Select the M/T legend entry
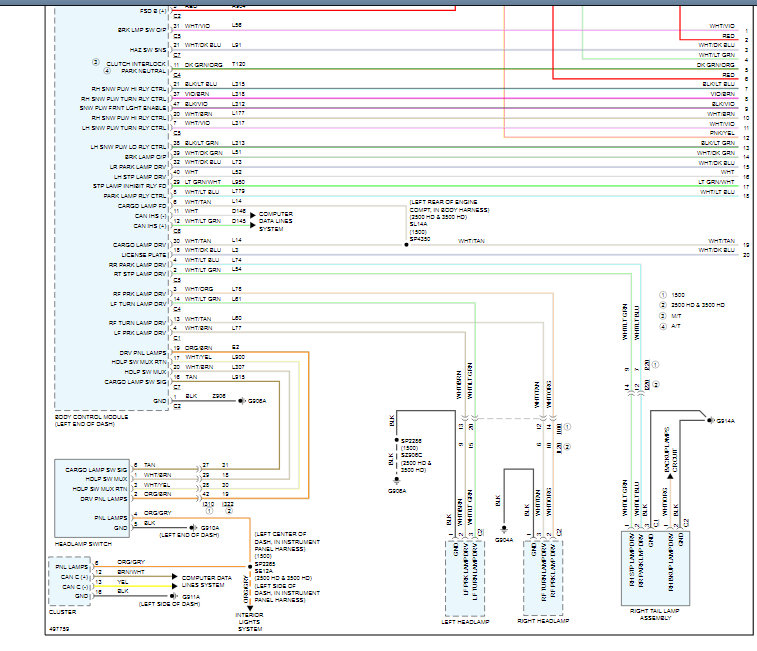Image resolution: width=757 pixels, height=651 pixels. [676, 316]
